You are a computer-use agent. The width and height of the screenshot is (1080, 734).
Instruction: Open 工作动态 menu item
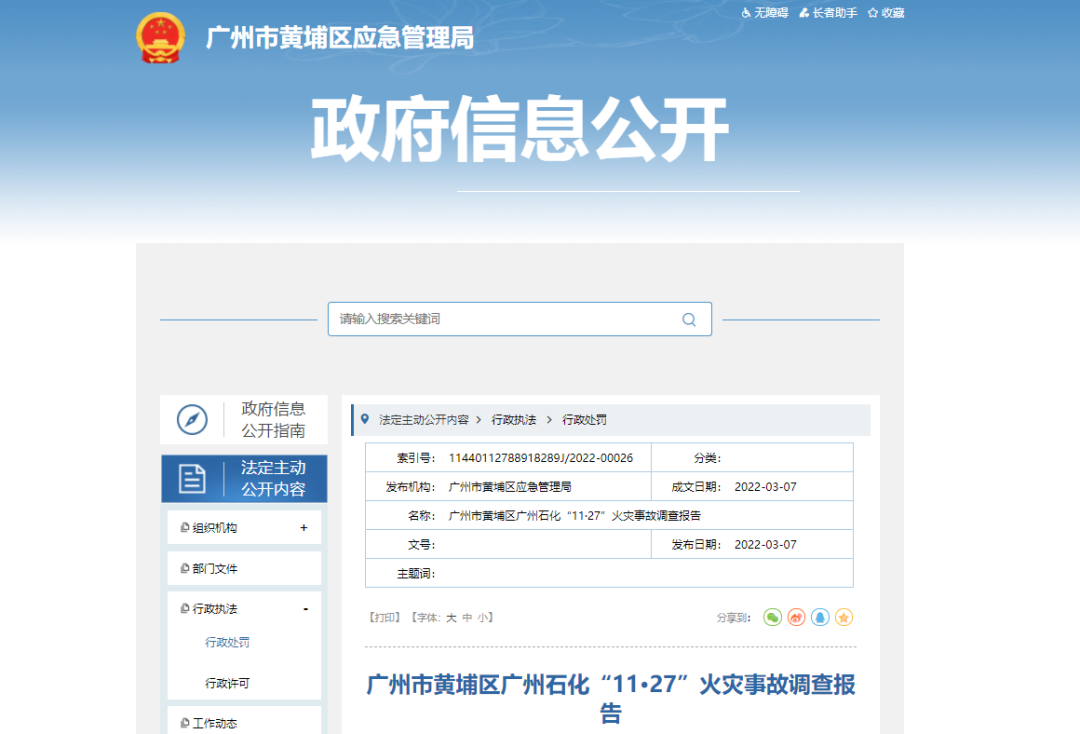click(x=215, y=723)
